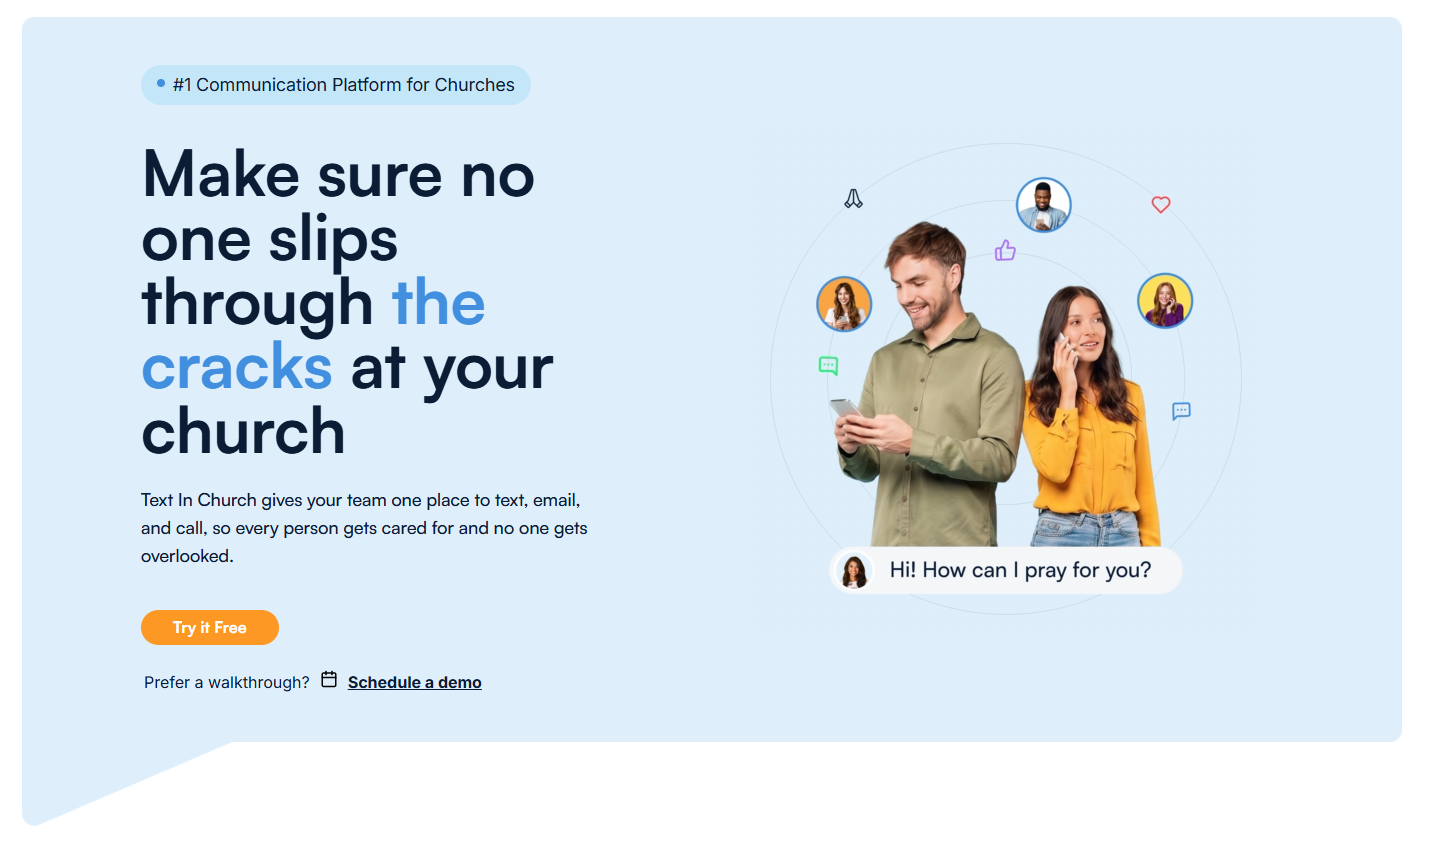Click the calendar icon beside Schedule a demo

(329, 680)
